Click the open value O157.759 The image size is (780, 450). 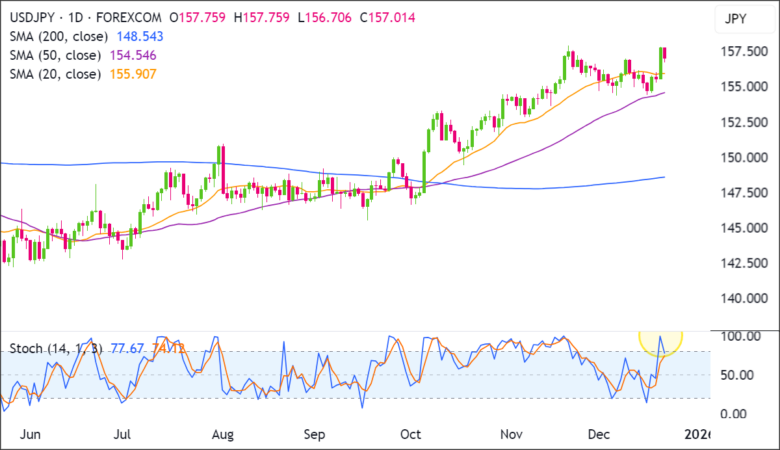coord(197,18)
